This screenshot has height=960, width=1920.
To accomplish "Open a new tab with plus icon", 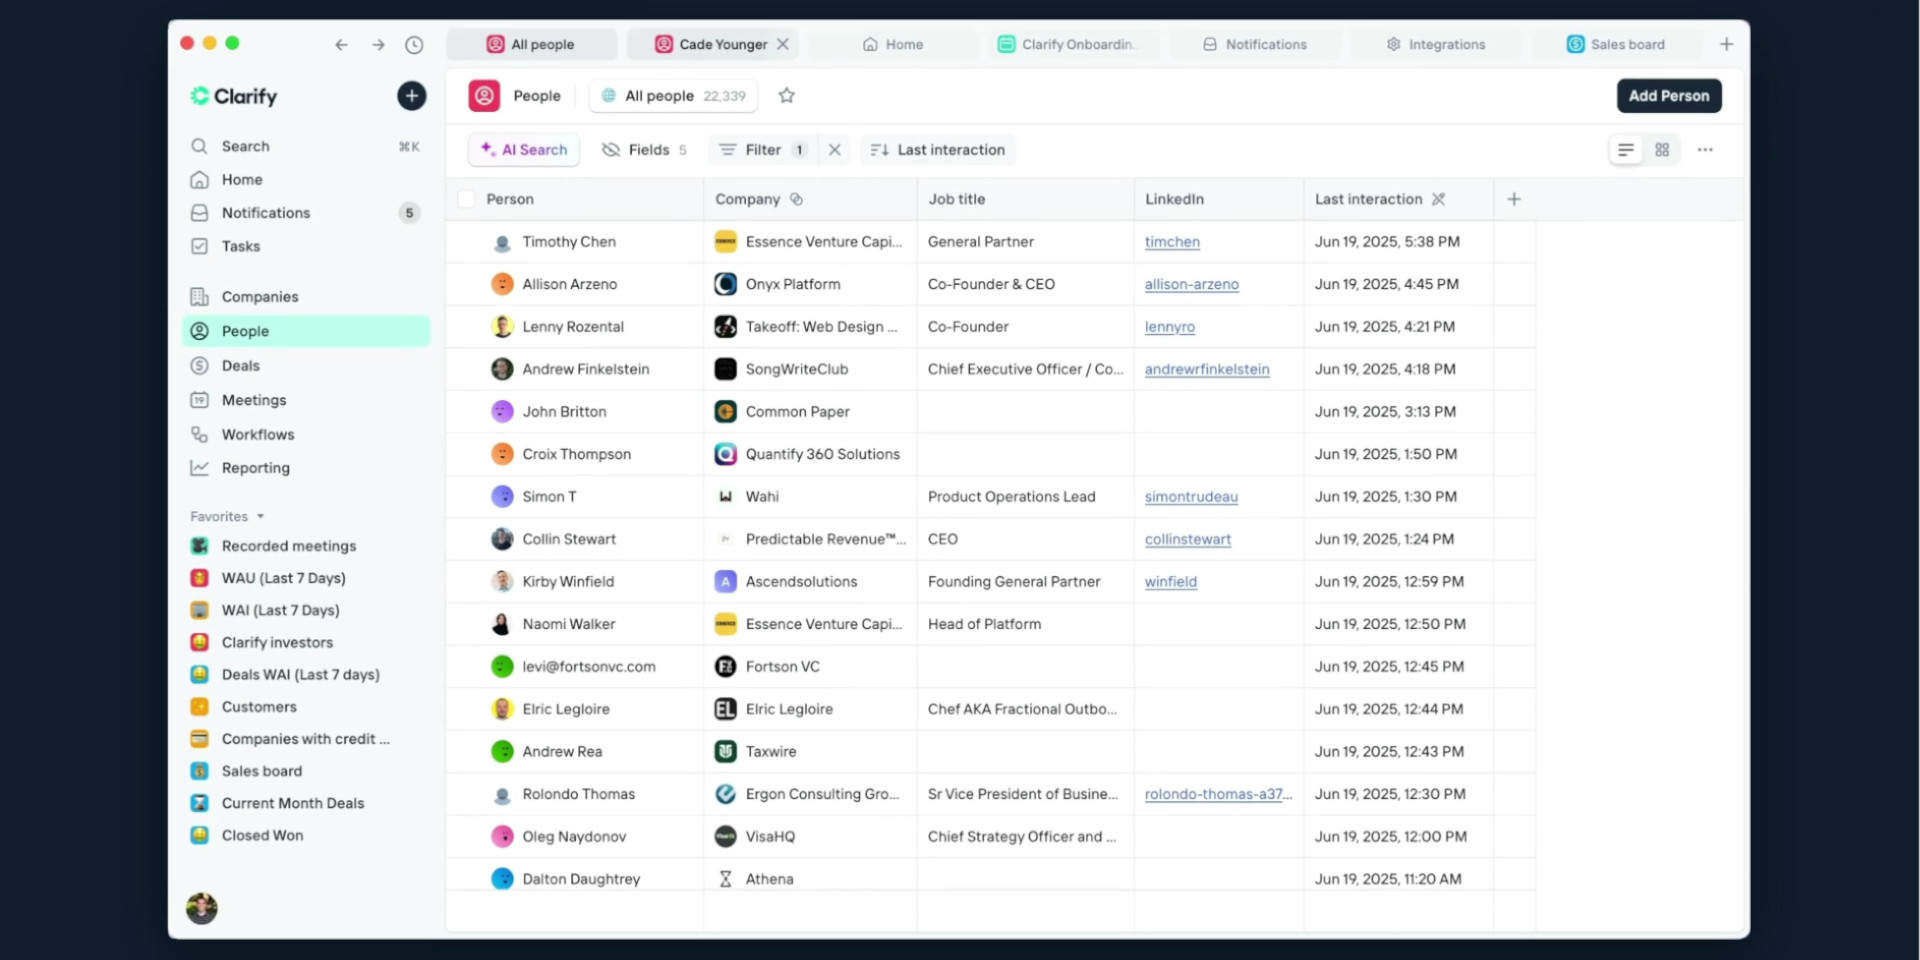I will point(1726,44).
